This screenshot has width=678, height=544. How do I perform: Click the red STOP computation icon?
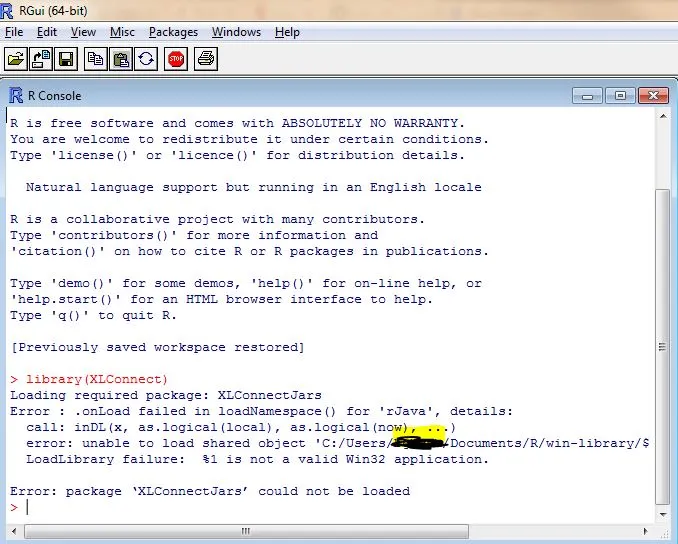coord(176,59)
